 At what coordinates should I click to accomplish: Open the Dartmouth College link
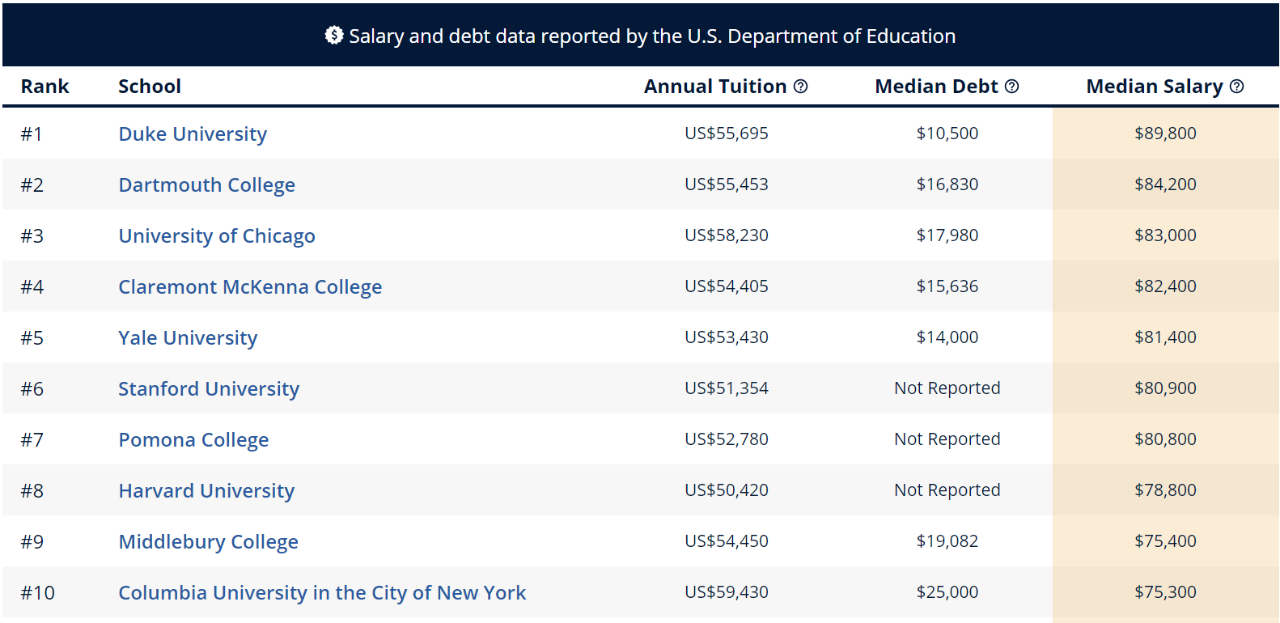(x=207, y=185)
